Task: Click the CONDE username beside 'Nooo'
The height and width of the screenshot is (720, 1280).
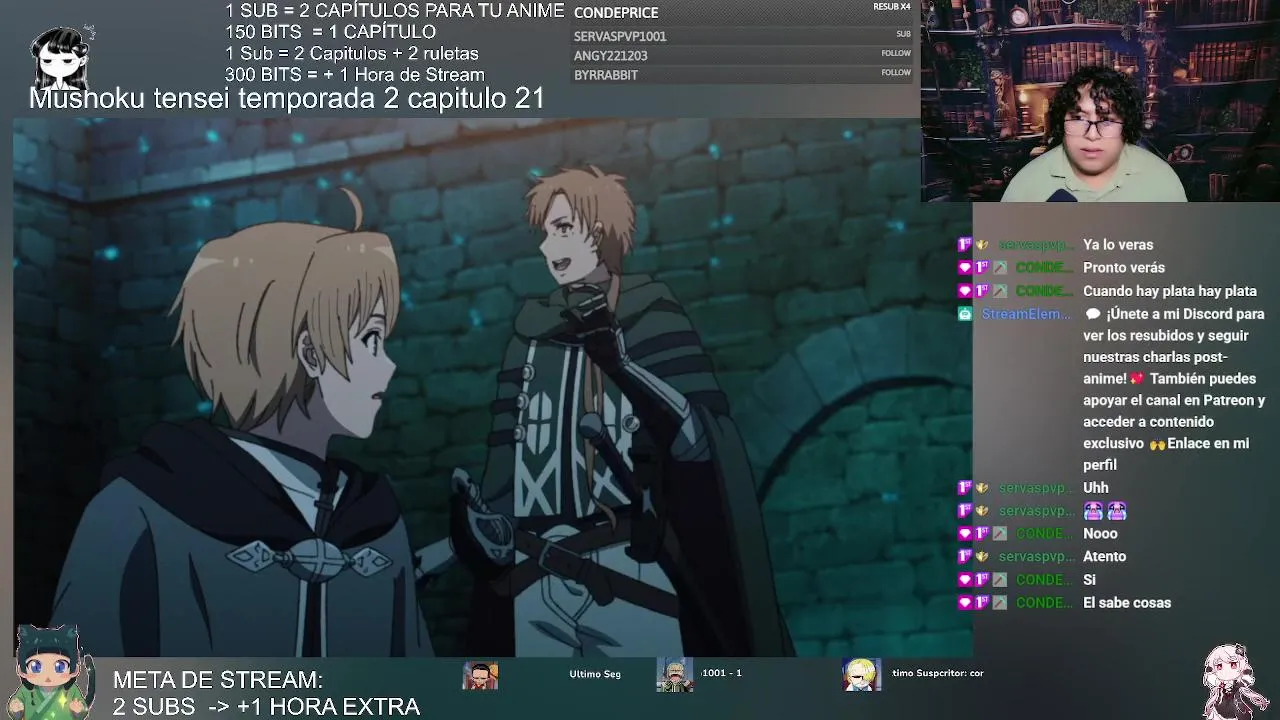Action: click(1045, 534)
